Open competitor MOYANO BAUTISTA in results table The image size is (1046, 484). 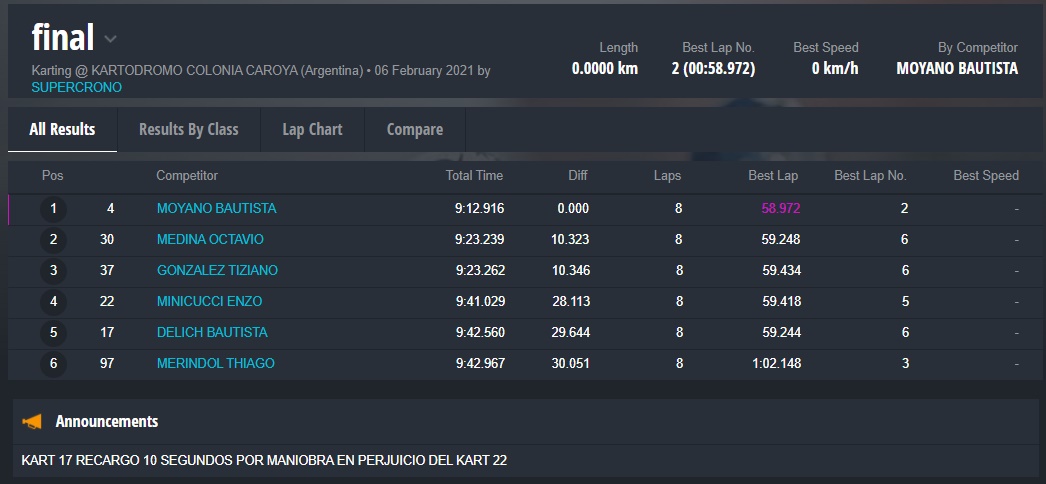(x=216, y=209)
